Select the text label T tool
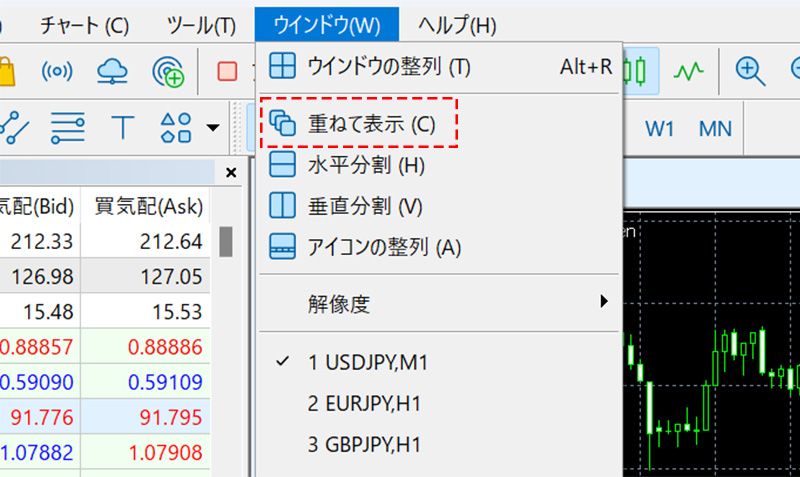 (122, 127)
